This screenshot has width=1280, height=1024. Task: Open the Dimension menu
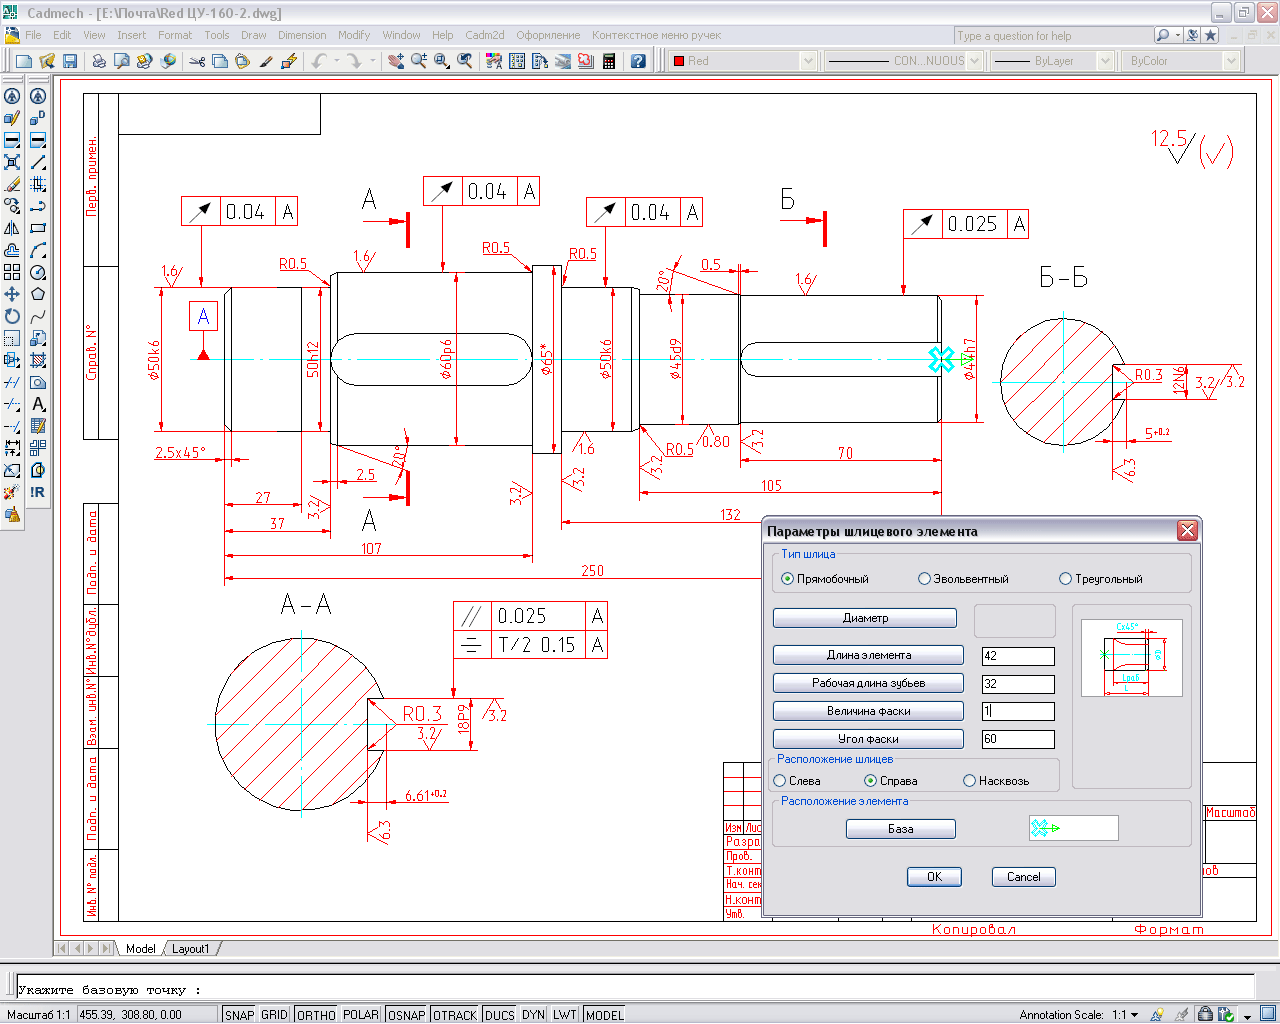point(302,35)
